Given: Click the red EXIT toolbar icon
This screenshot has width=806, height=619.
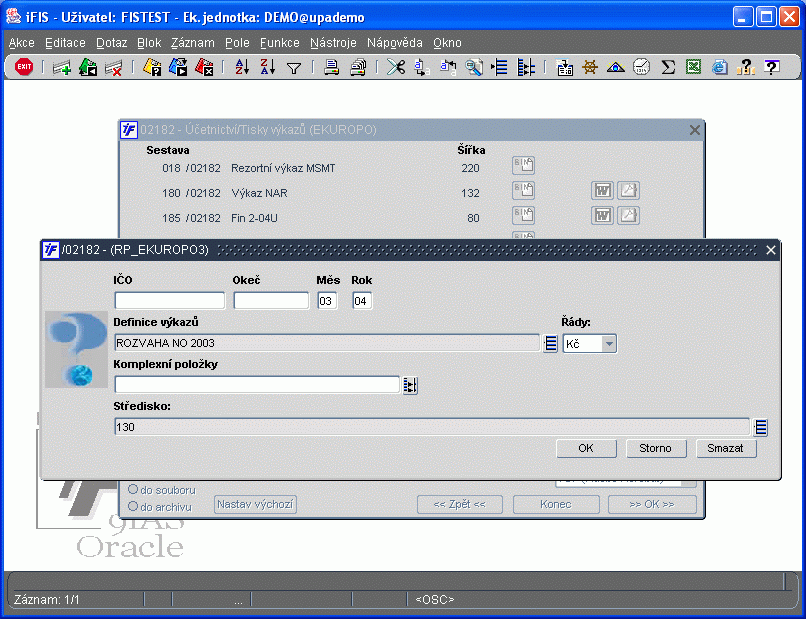Looking at the screenshot, I should 24,67.
